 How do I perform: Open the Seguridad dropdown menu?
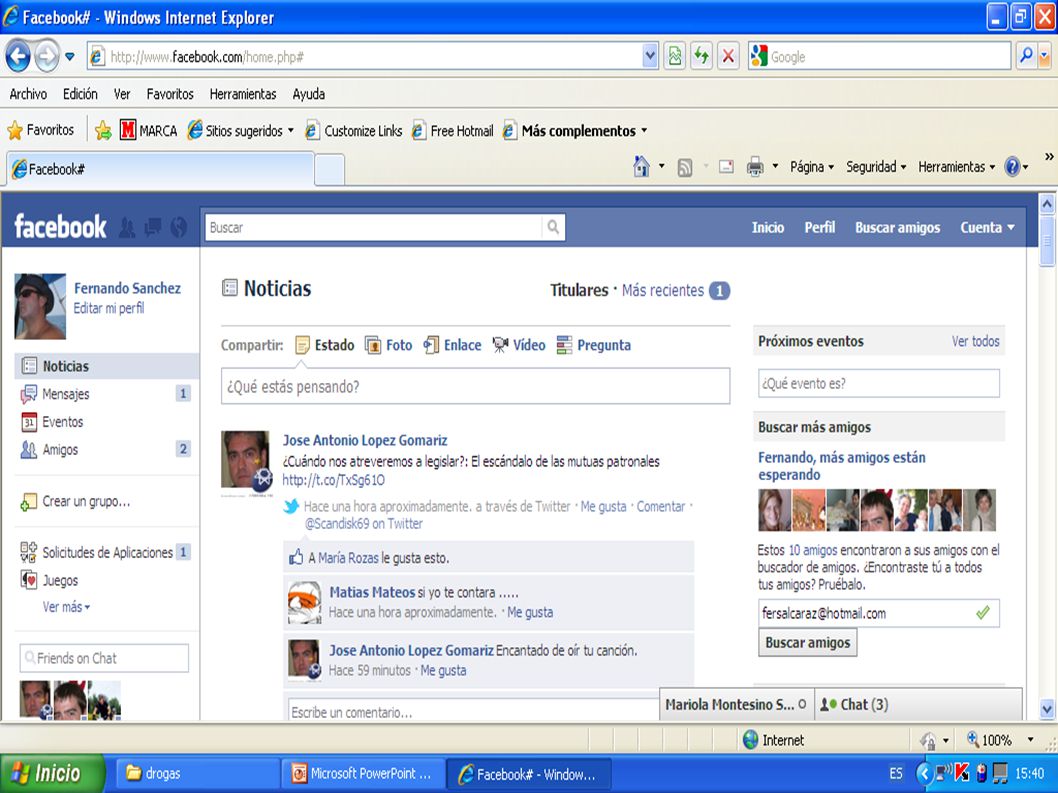876,167
